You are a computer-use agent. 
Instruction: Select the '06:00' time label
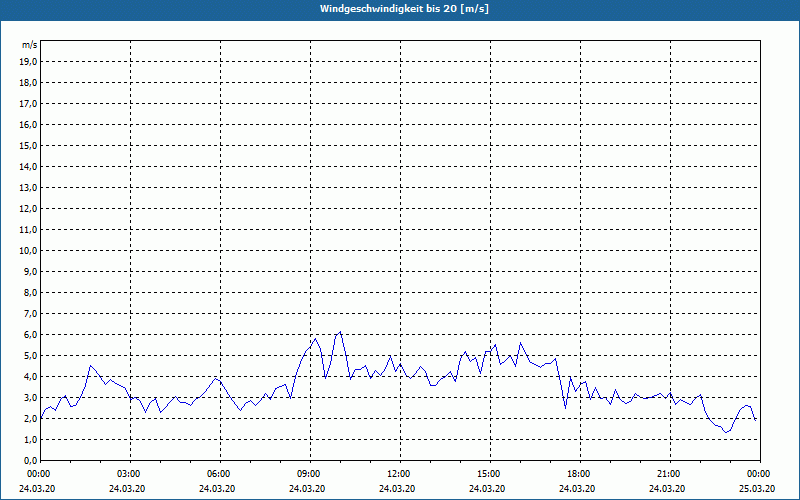point(220,474)
